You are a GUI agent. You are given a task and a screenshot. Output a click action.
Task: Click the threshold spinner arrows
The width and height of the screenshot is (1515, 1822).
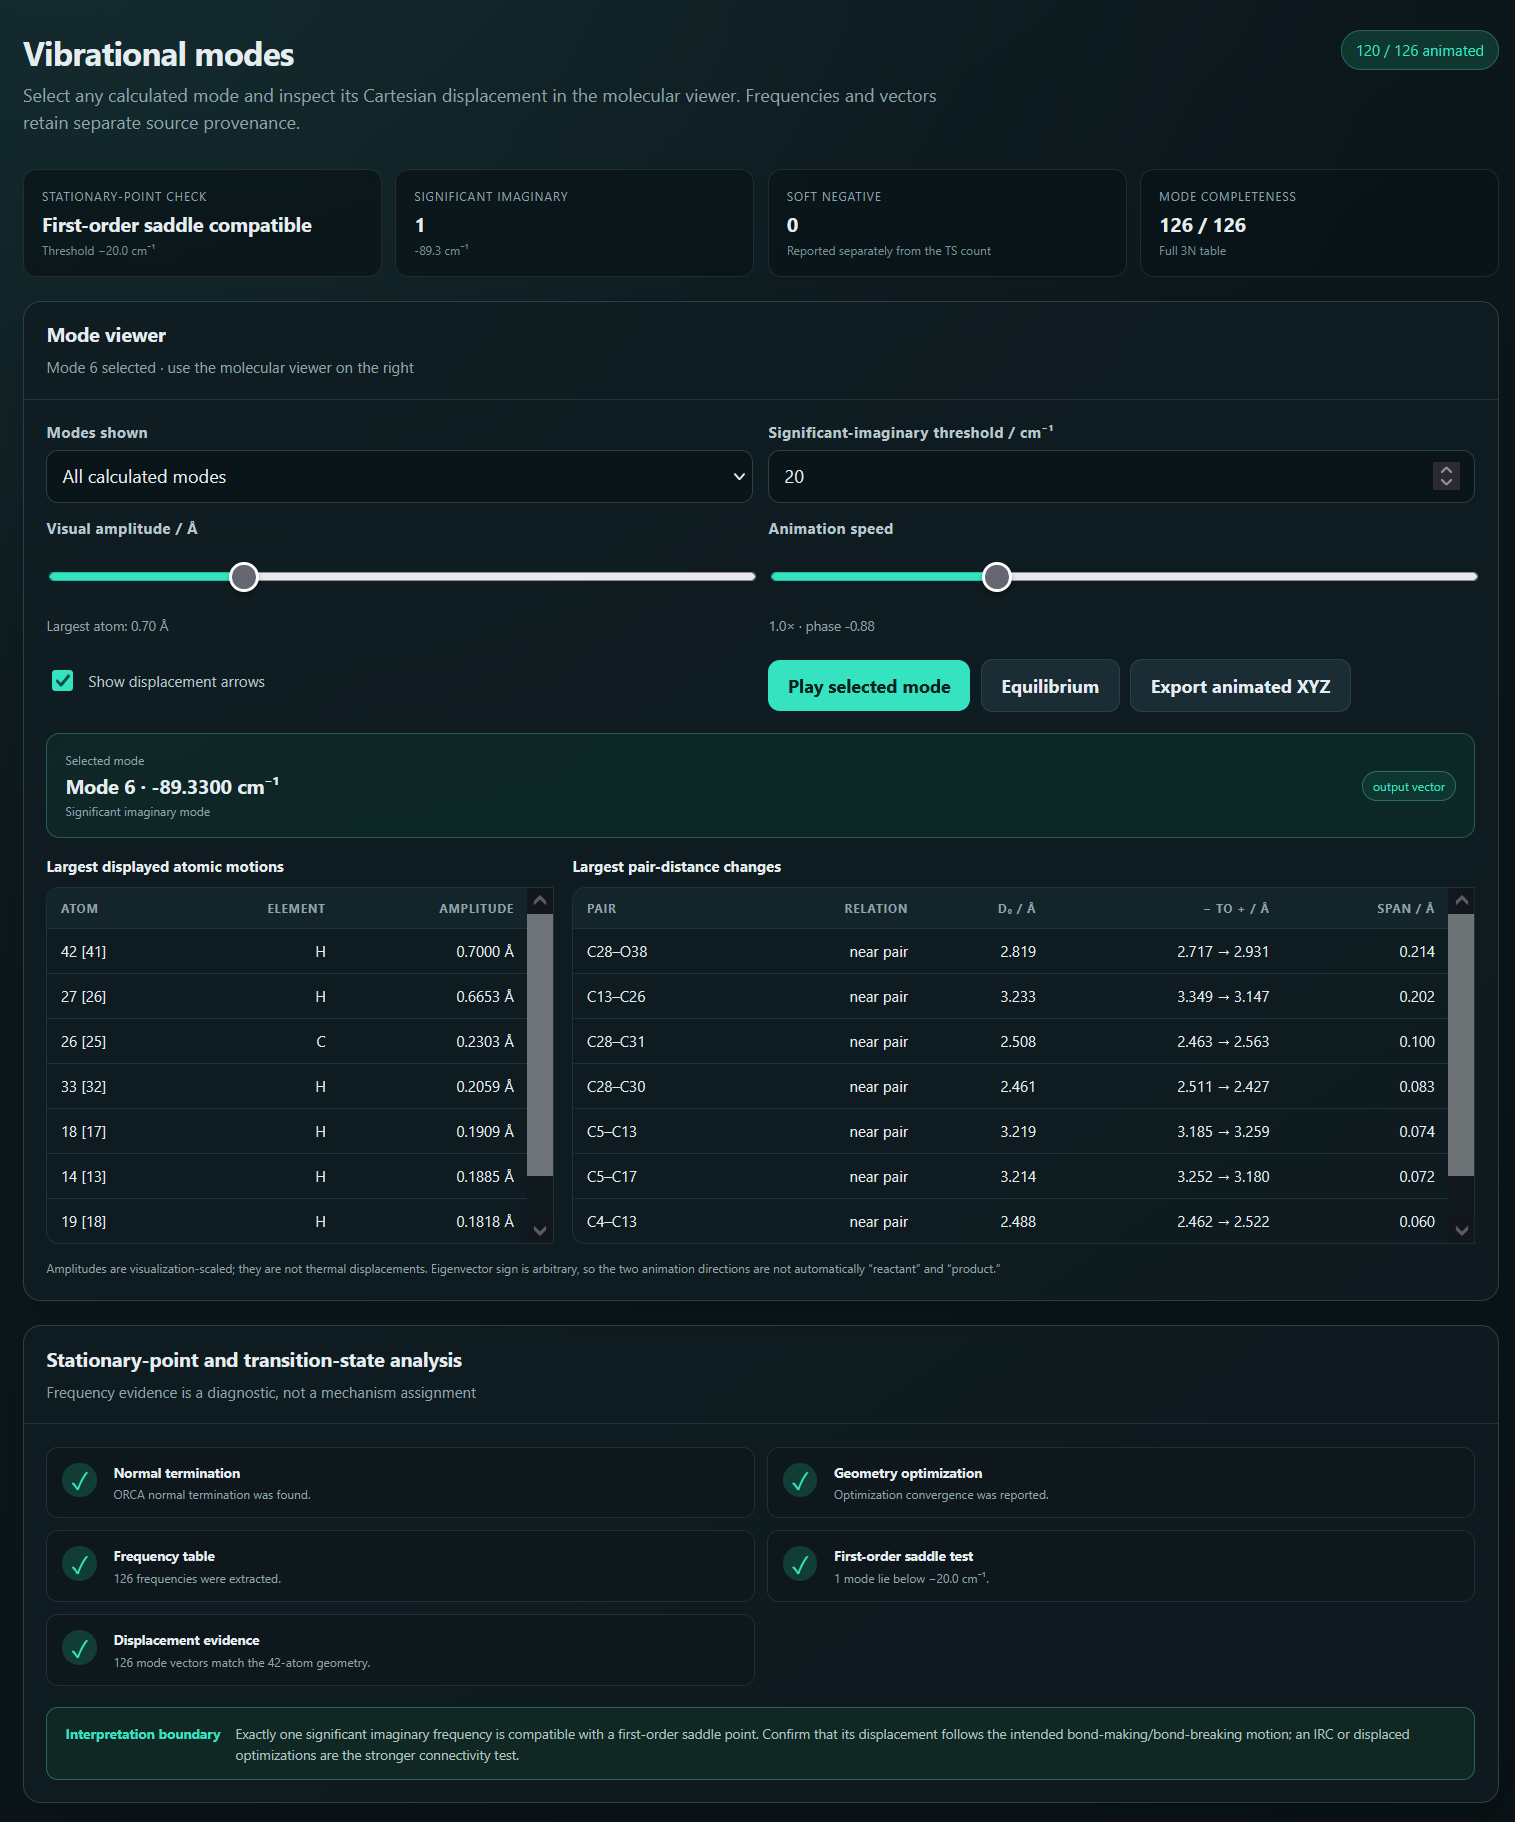point(1446,476)
